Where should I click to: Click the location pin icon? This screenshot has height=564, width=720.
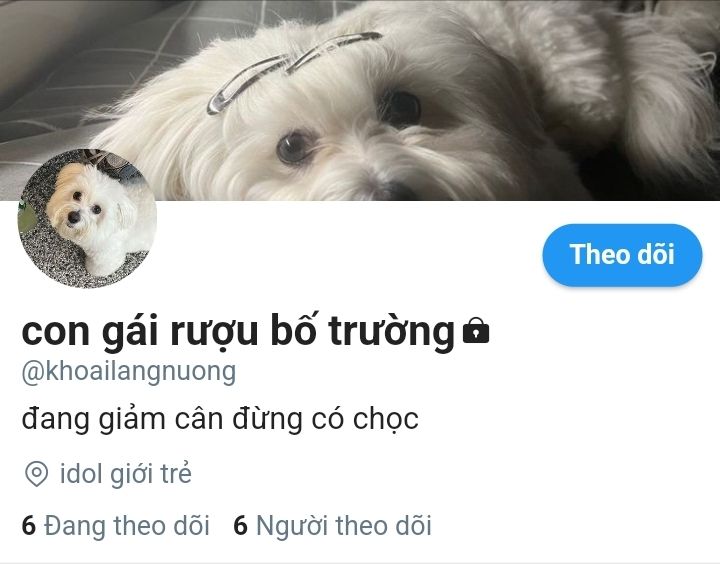36,474
